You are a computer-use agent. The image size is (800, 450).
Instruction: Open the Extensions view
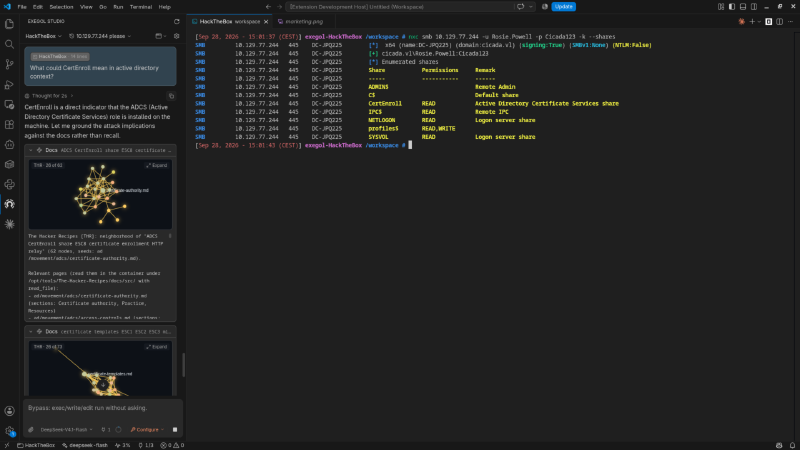click(x=9, y=124)
